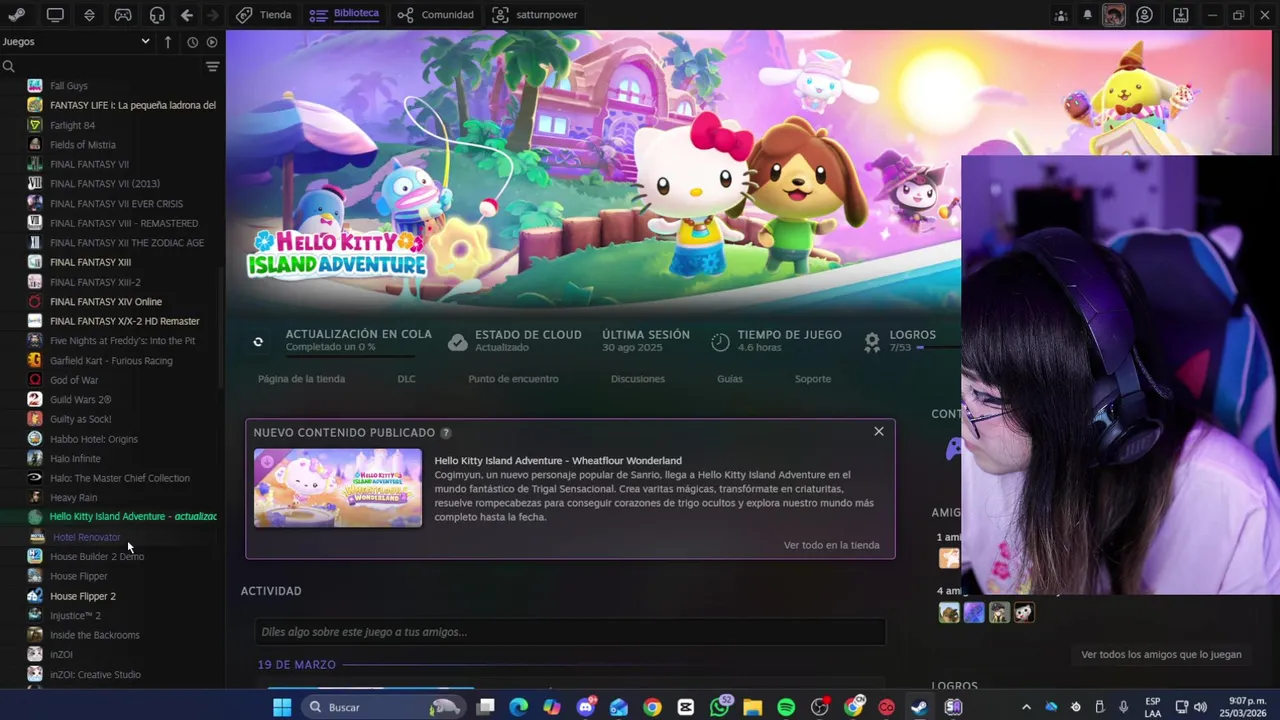Open the advanced filters icon in sidebar
The width and height of the screenshot is (1280, 720).
pyautogui.click(x=212, y=67)
